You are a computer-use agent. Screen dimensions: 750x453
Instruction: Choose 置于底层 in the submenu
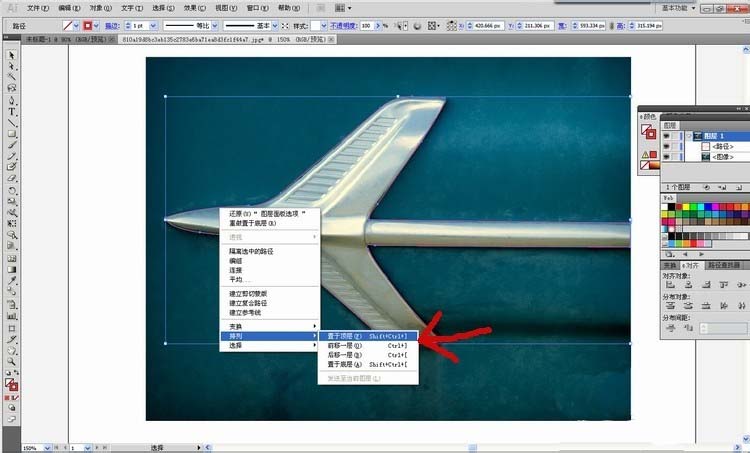pos(368,365)
